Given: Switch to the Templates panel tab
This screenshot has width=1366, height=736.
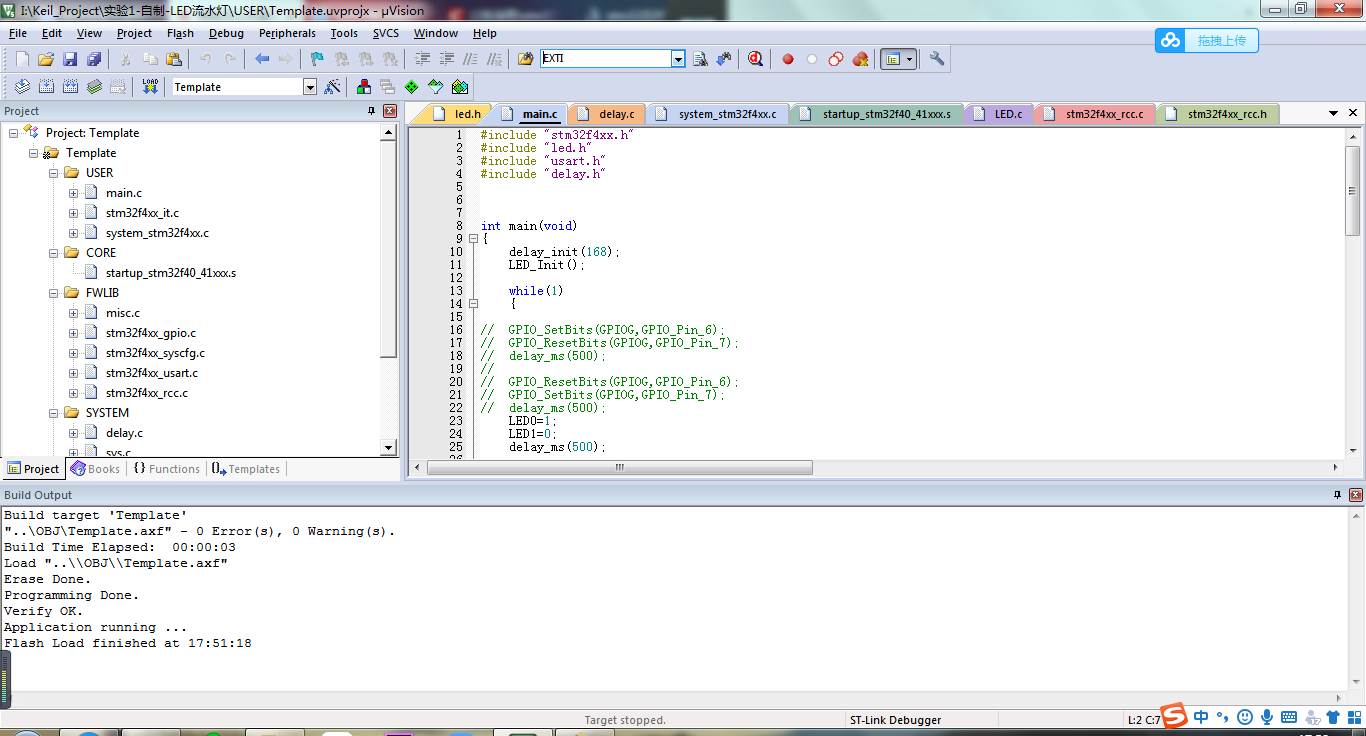Looking at the screenshot, I should 246,469.
